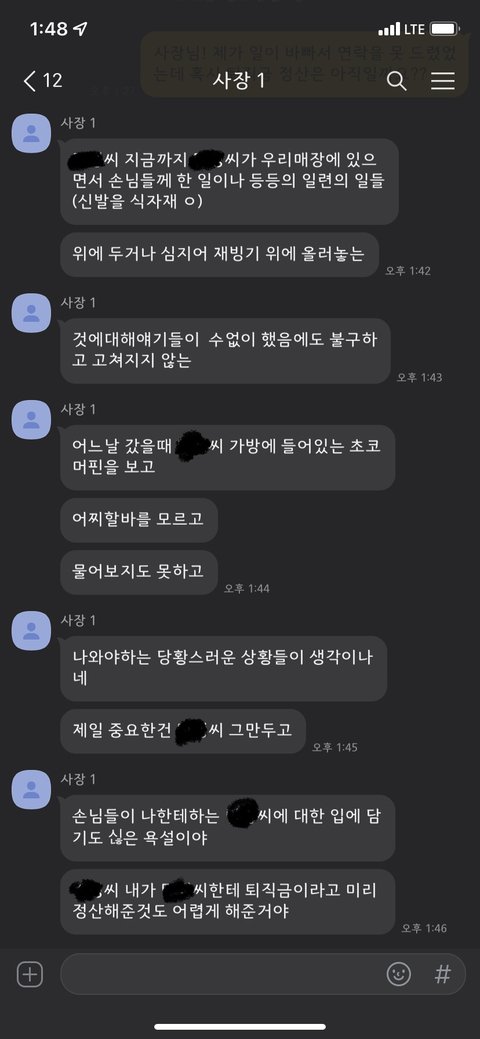The width and height of the screenshot is (480, 1039).
Task: Open the emoji smiley picker
Action: [398, 974]
